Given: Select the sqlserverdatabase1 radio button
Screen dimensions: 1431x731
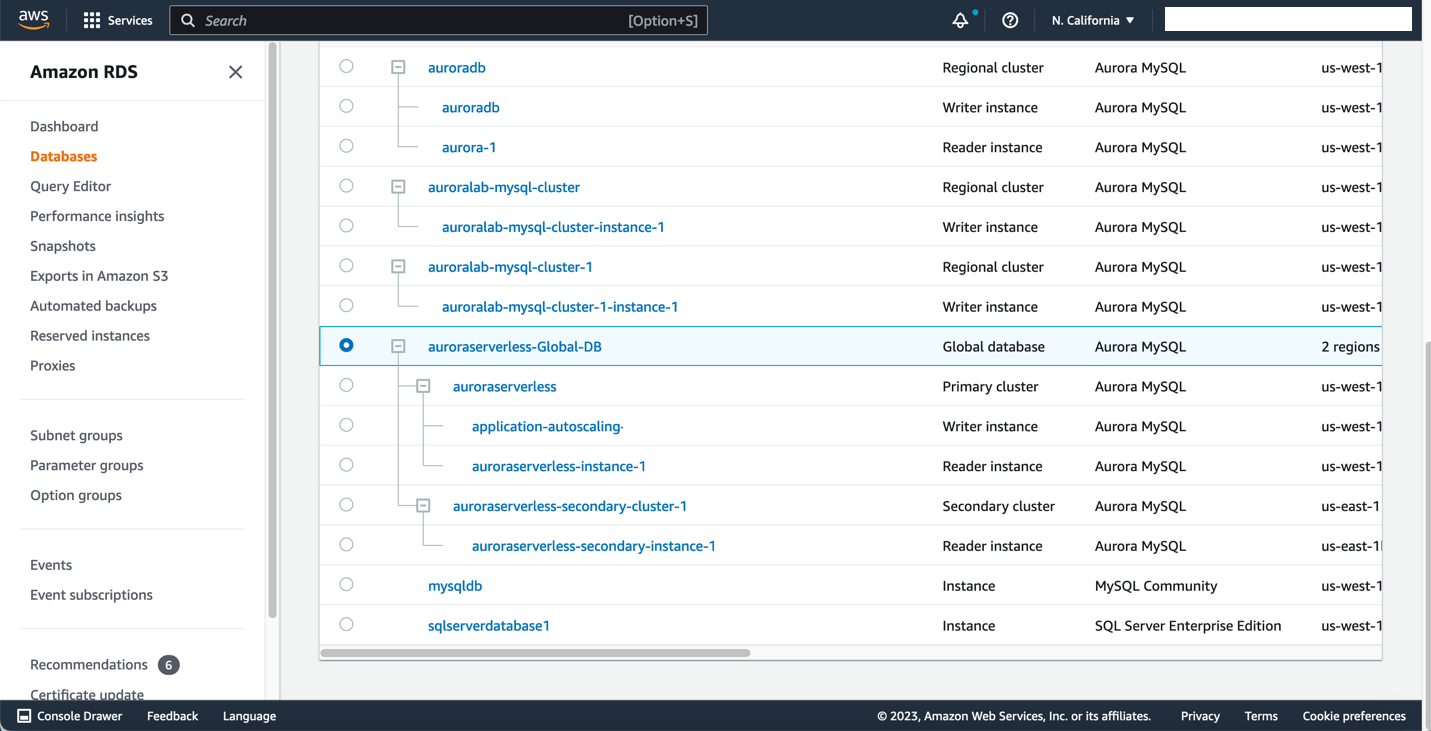Looking at the screenshot, I should click(346, 624).
